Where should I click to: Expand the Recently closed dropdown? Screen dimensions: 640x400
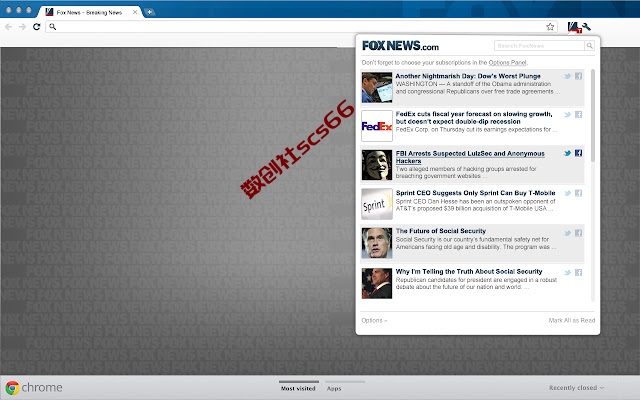point(576,388)
